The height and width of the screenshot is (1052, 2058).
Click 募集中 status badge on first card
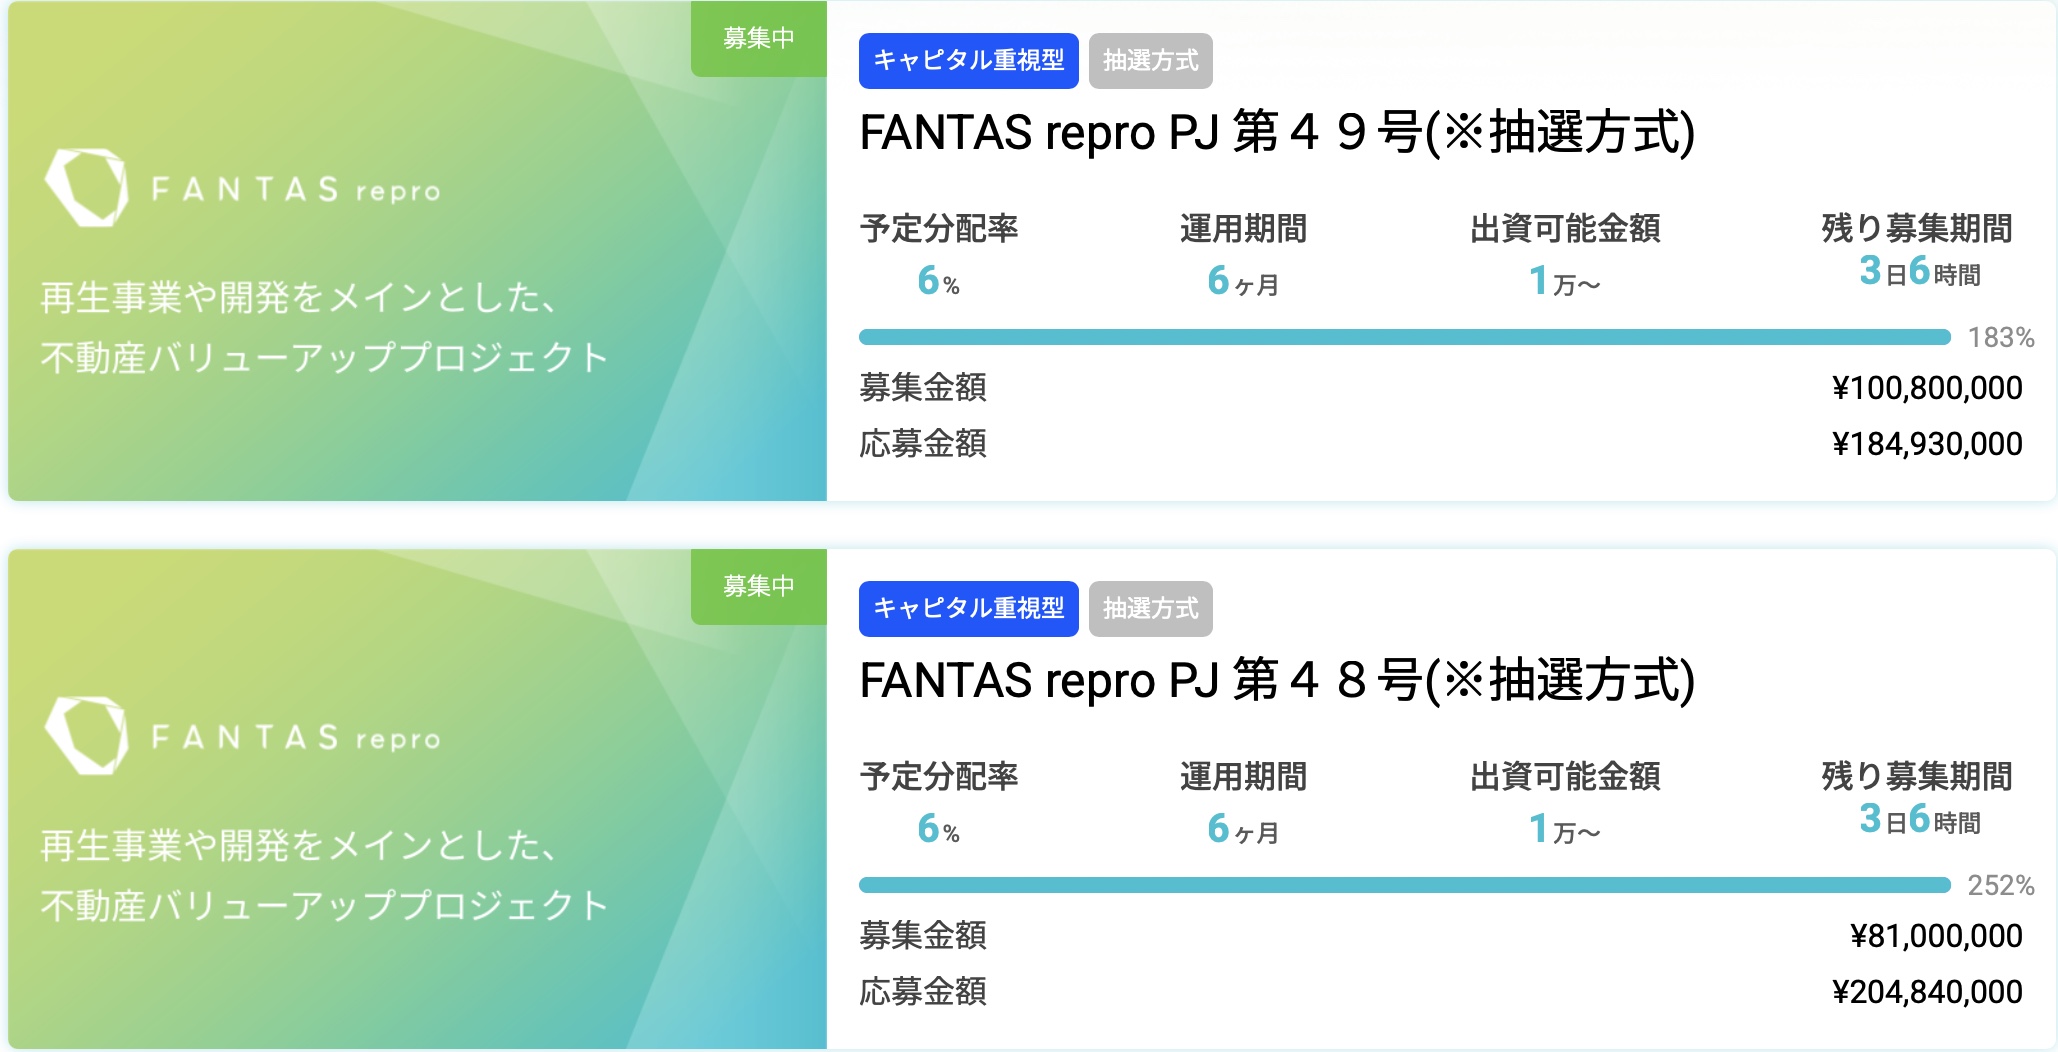pyautogui.click(x=759, y=38)
